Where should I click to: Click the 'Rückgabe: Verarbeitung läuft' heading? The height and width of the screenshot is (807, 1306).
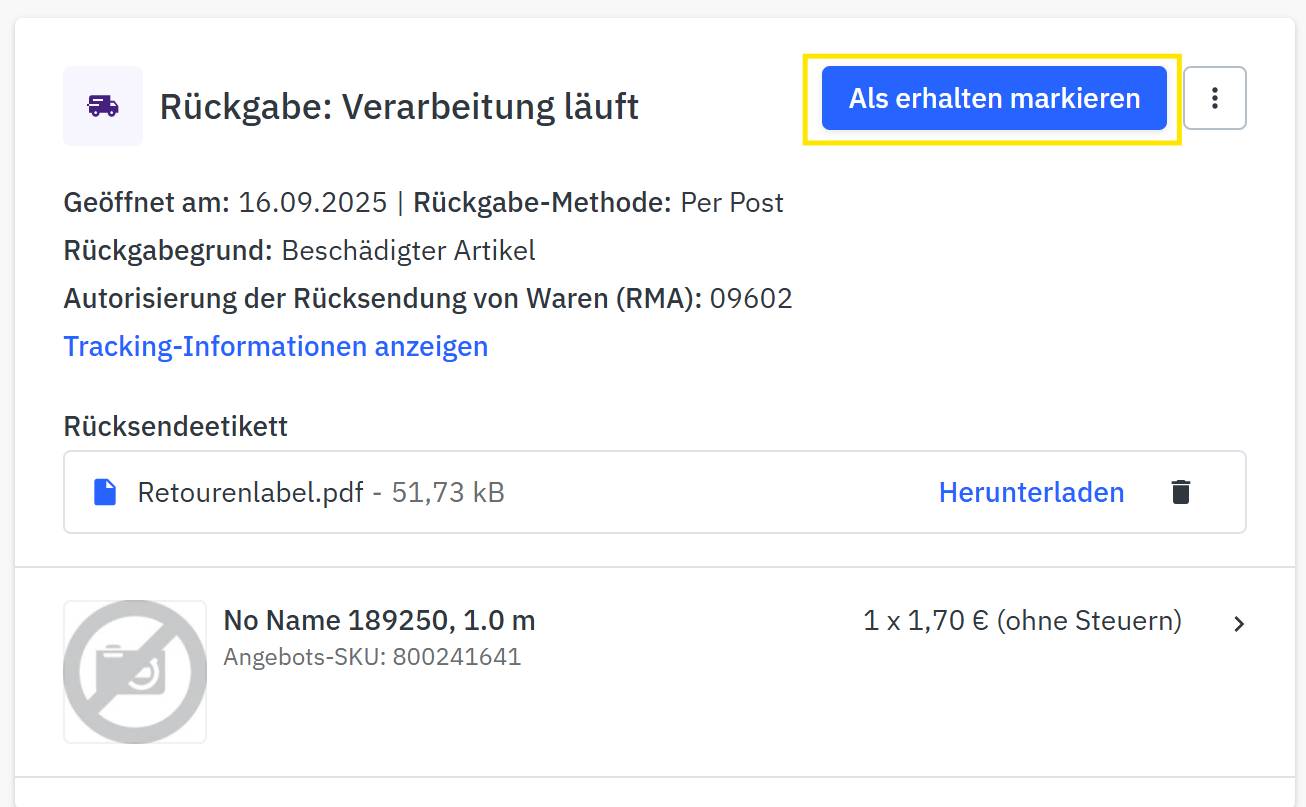click(x=399, y=106)
